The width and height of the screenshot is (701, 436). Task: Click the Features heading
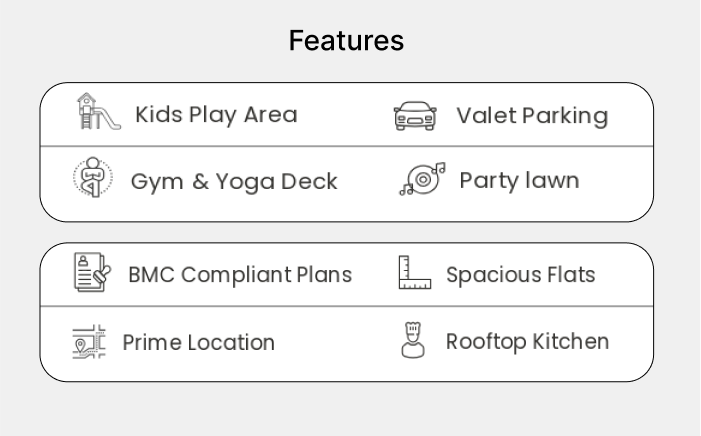346,41
